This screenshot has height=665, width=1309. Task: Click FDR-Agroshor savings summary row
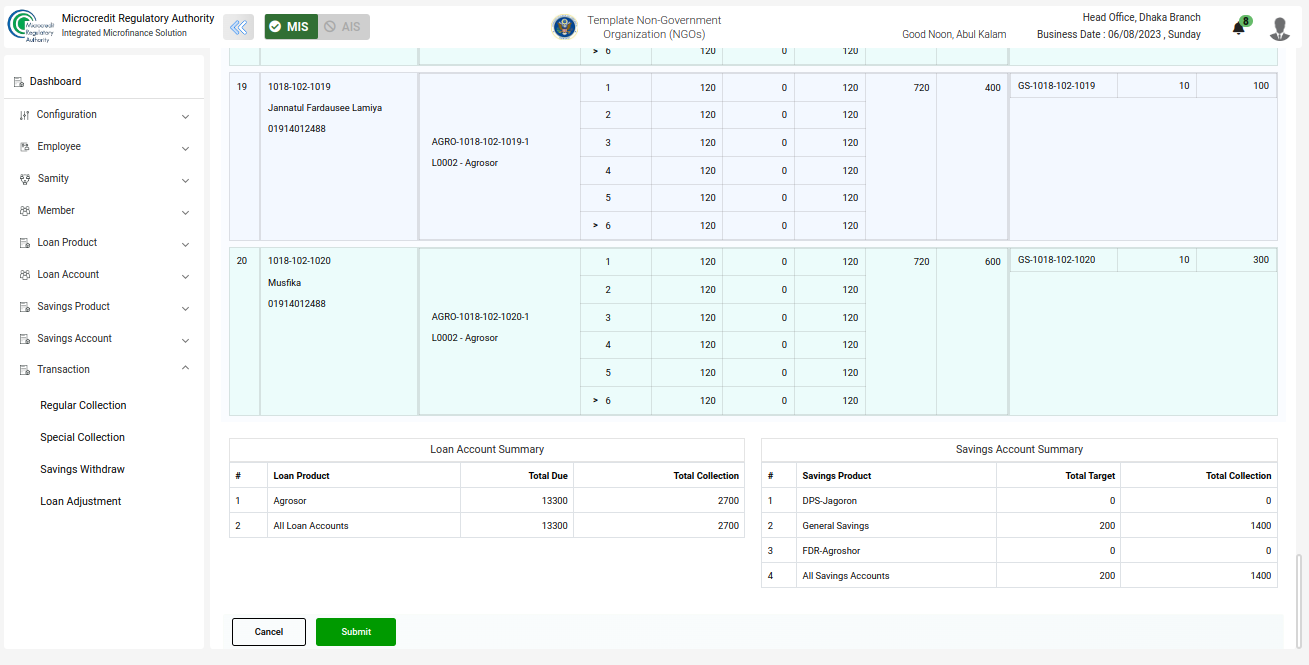1019,551
